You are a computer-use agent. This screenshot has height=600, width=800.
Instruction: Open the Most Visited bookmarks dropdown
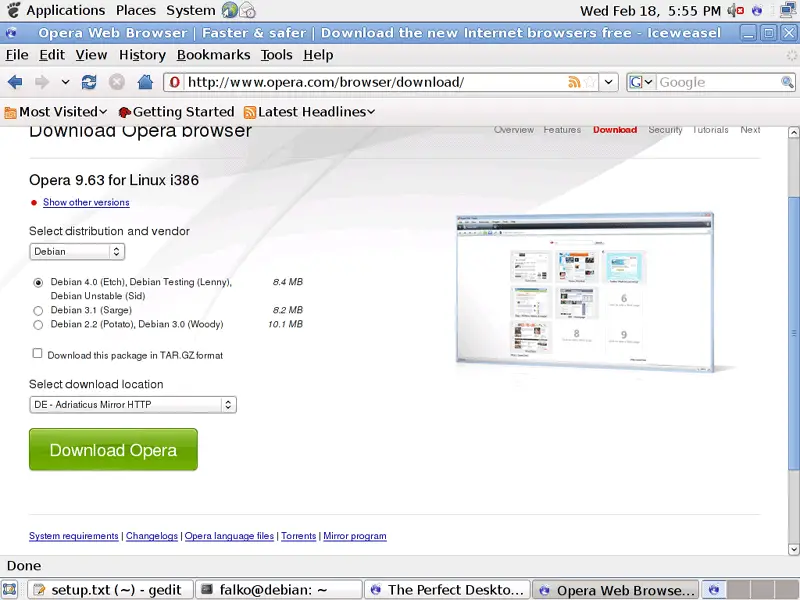click(56, 112)
